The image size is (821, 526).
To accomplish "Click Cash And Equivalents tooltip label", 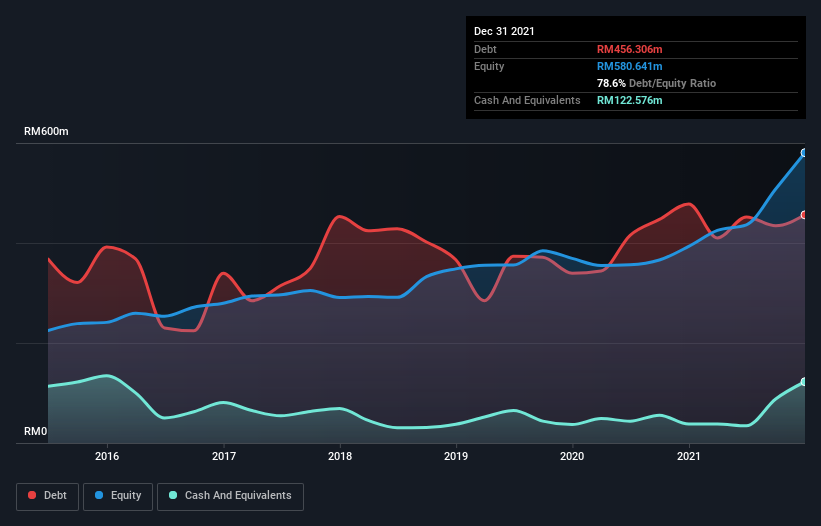I will click(x=527, y=100).
